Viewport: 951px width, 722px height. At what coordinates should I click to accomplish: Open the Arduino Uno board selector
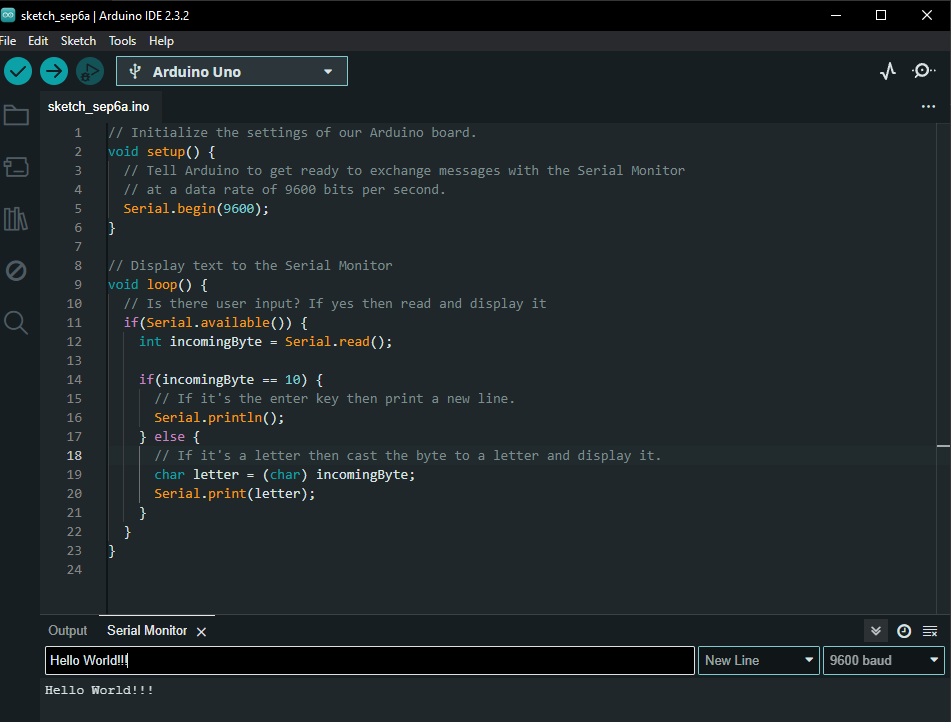click(x=232, y=72)
